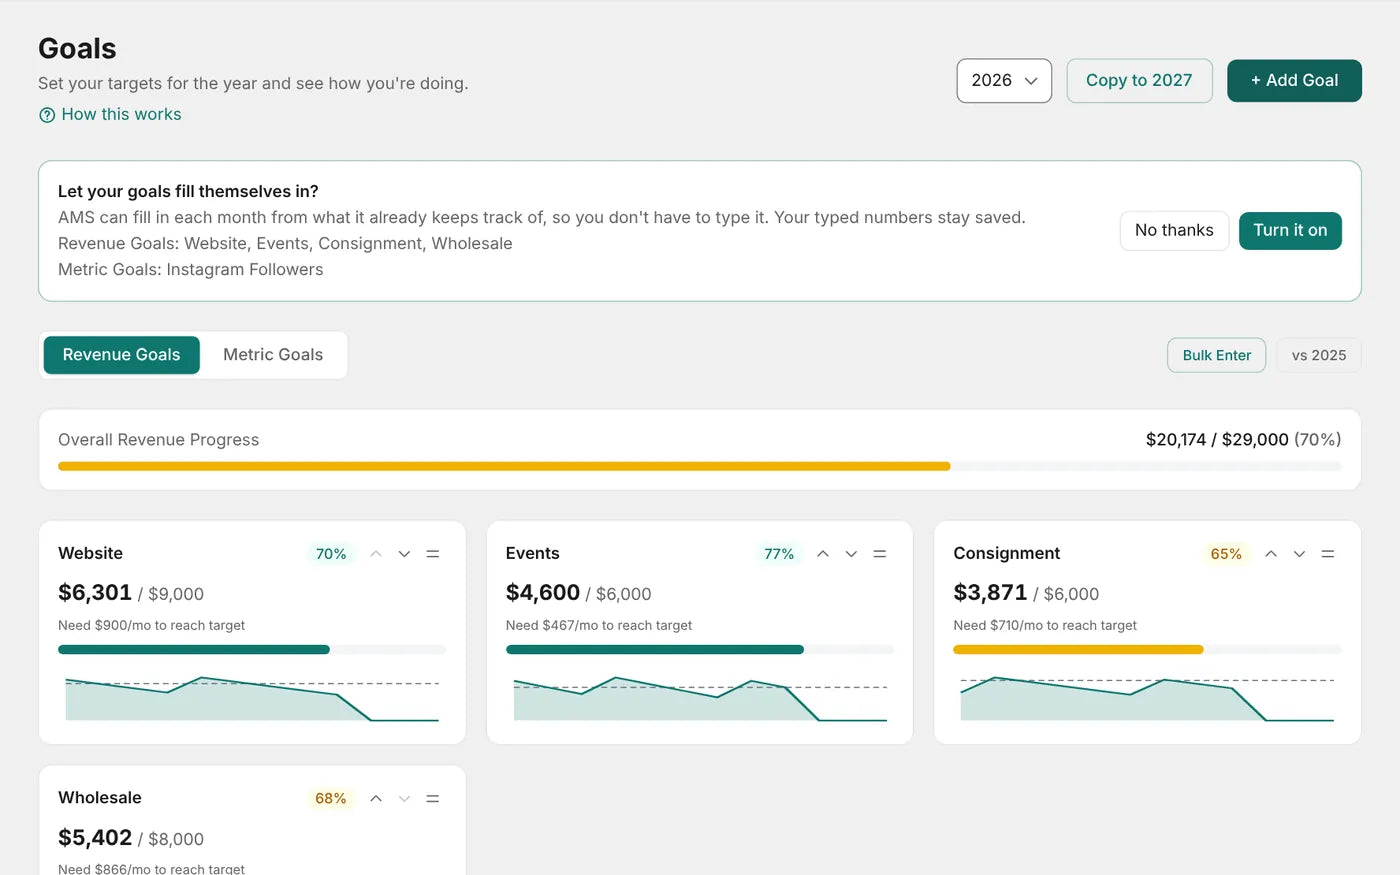This screenshot has width=1400, height=875.
Task: Move Consignment goal card up
Action: pos(1271,554)
